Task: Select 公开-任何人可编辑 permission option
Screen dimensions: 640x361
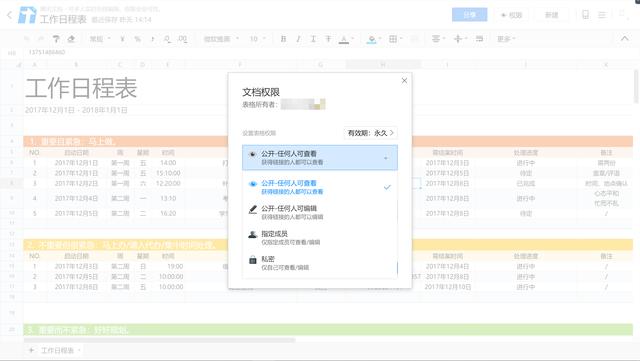Action: (320, 212)
